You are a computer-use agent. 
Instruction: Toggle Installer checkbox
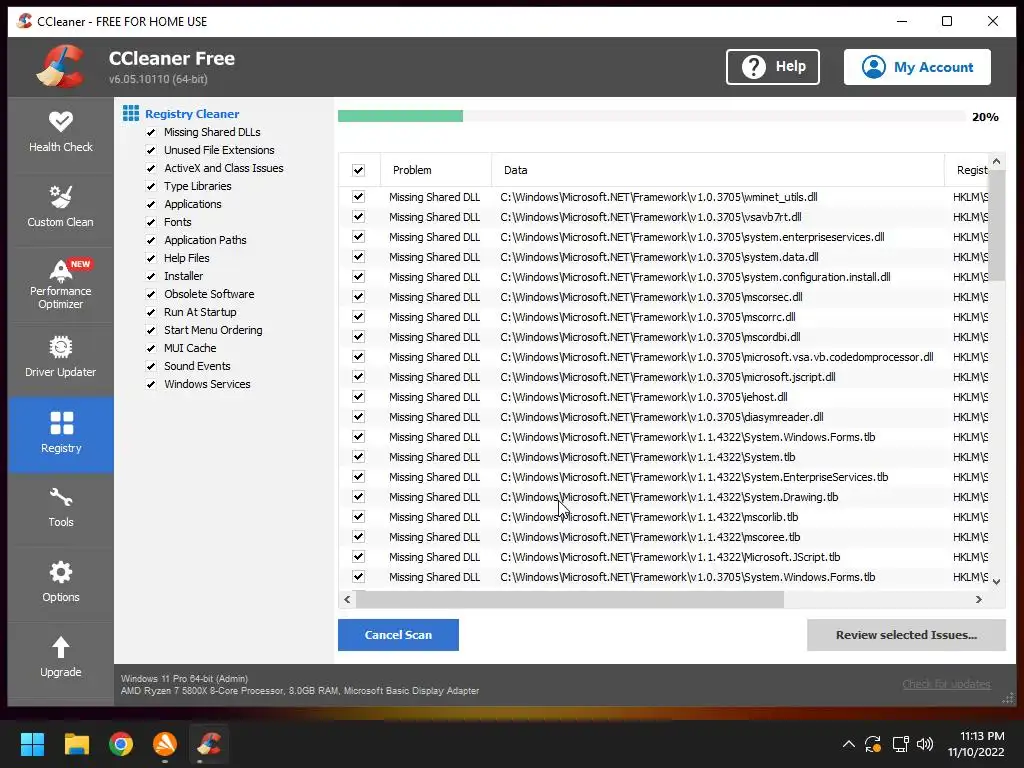(x=151, y=276)
